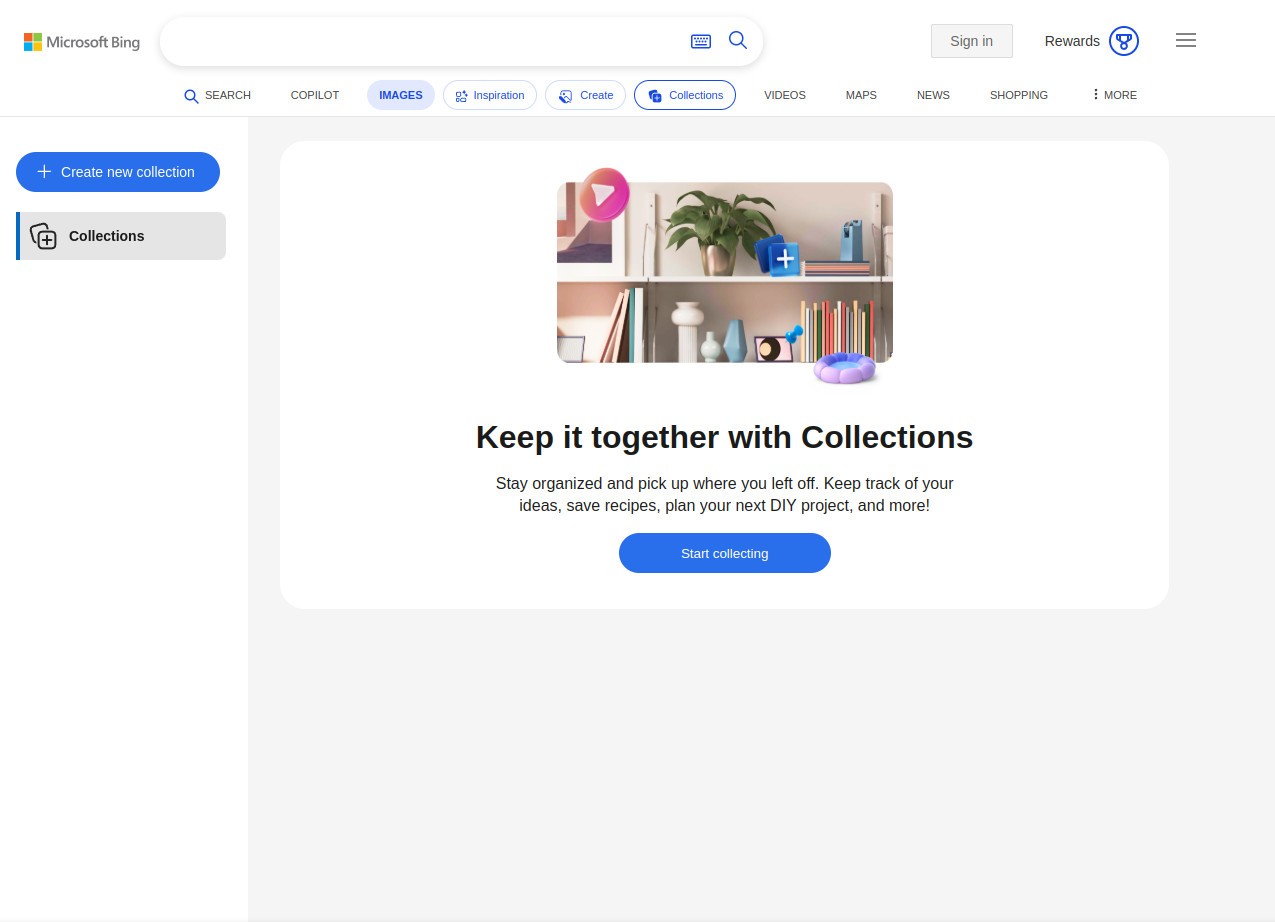Open the Rewards trophy icon
The image size is (1275, 922).
(x=1124, y=41)
